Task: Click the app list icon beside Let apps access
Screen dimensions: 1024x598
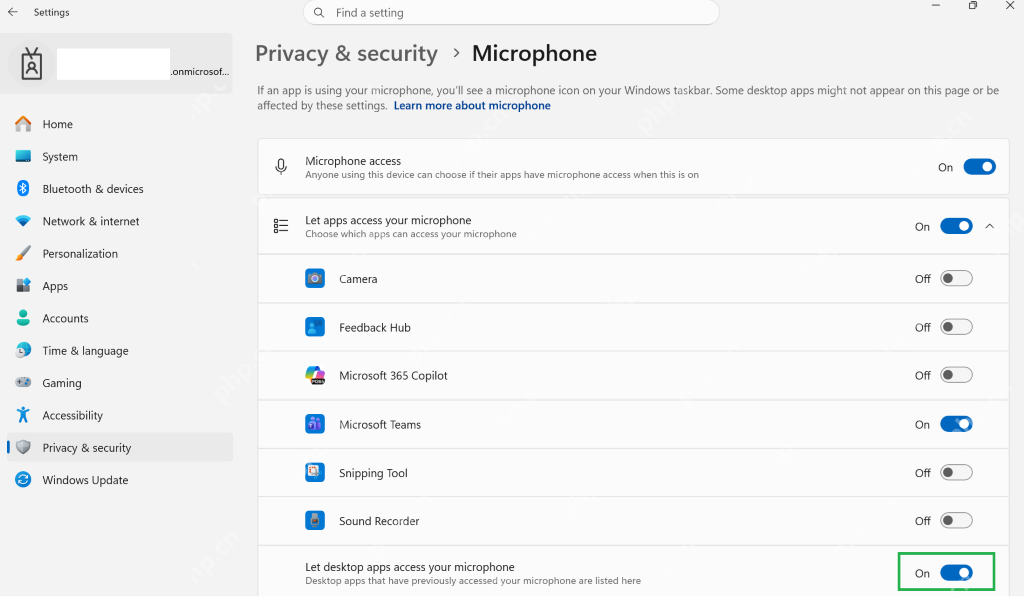Action: pyautogui.click(x=281, y=226)
